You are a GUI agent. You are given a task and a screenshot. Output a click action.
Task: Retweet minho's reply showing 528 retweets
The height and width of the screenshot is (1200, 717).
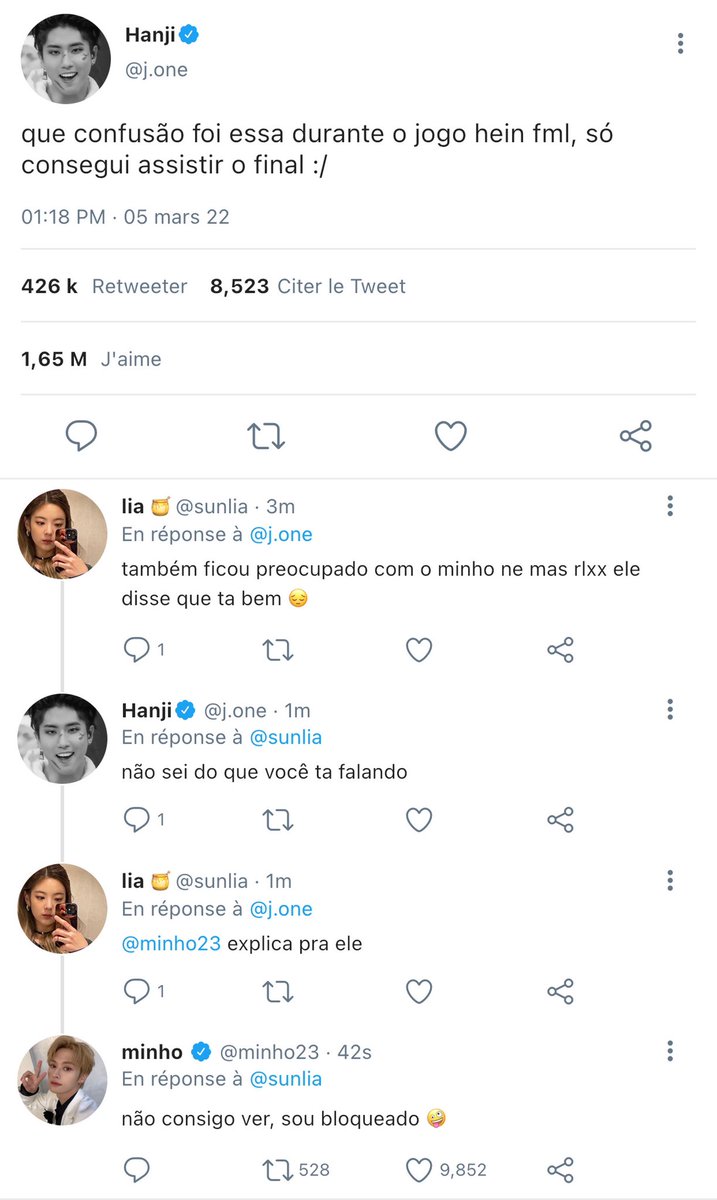[296, 1169]
